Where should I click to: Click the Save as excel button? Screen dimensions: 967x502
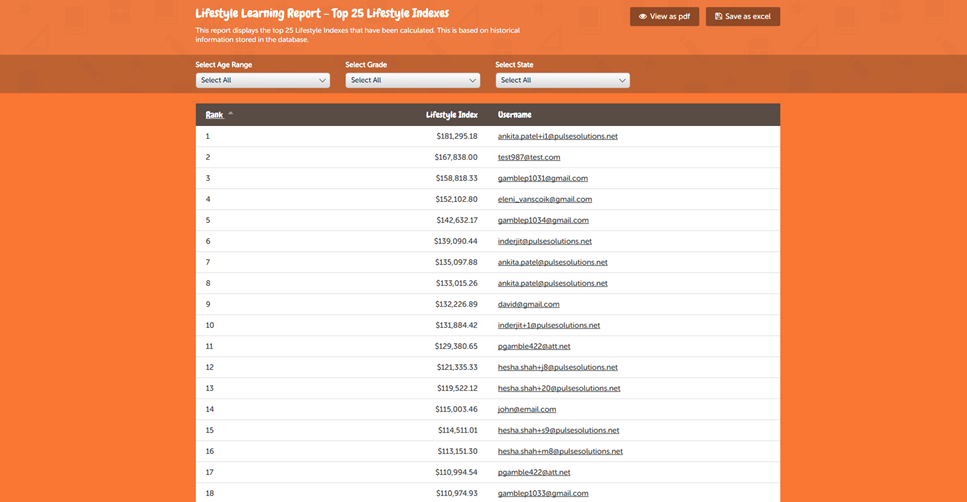tap(742, 17)
